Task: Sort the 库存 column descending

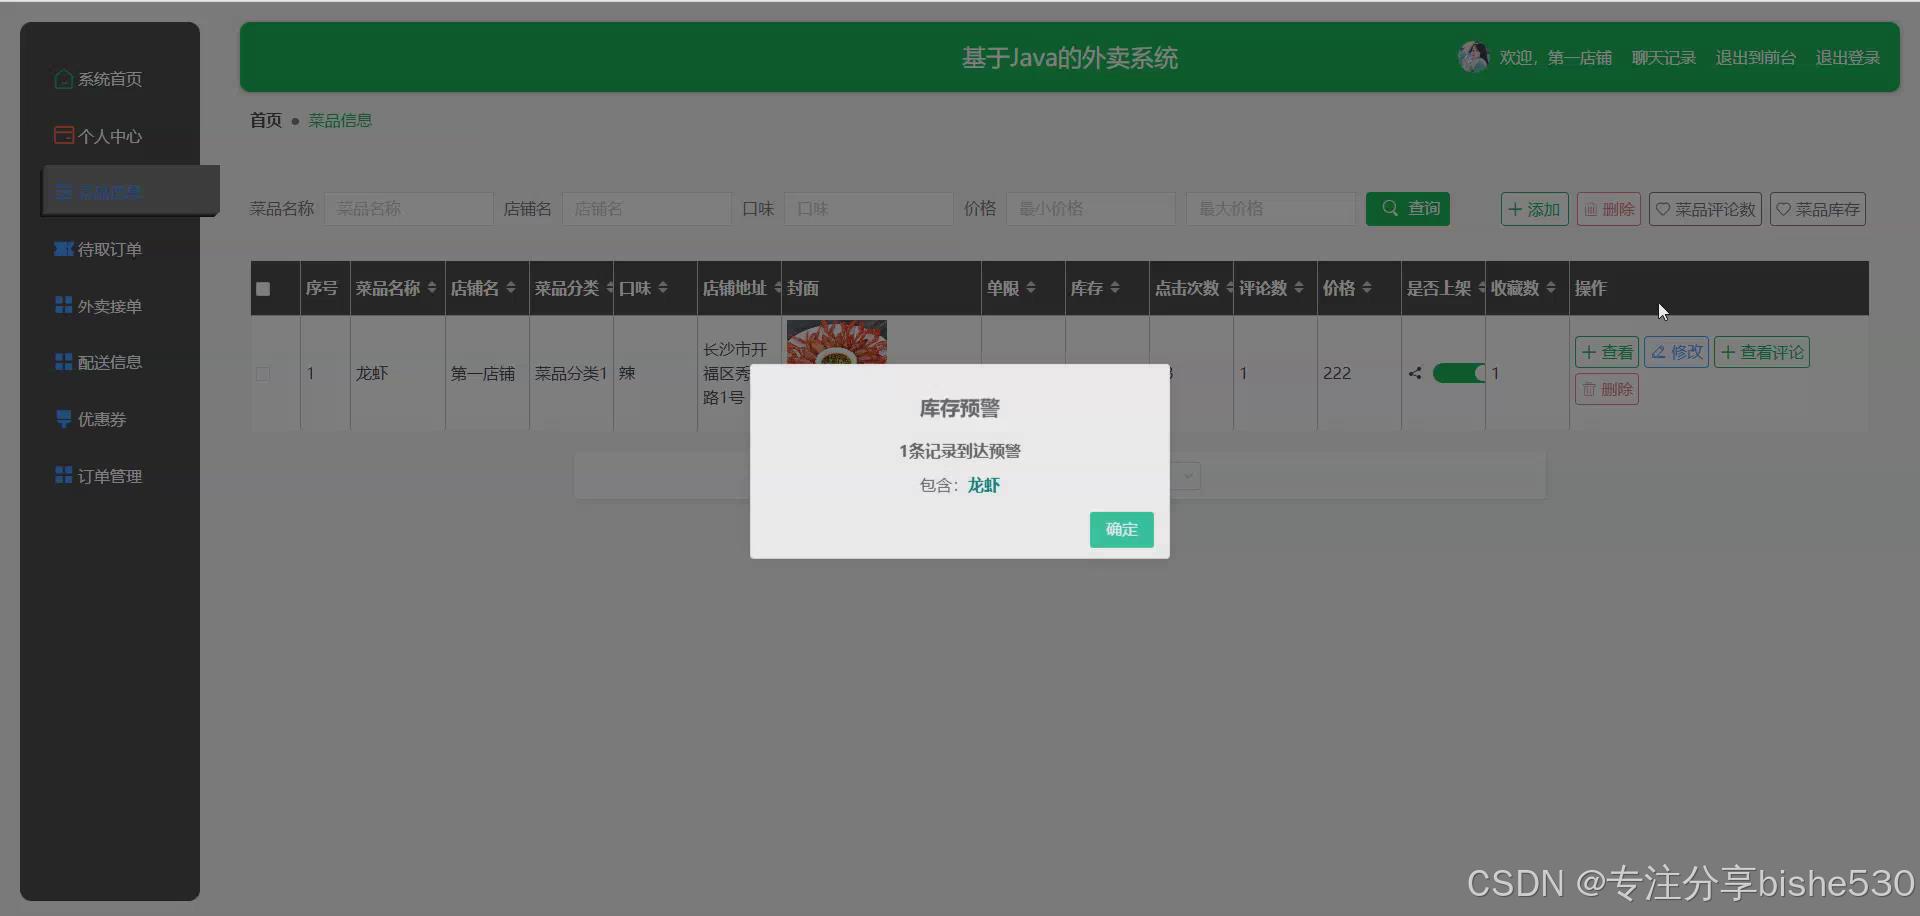Action: click(1115, 293)
